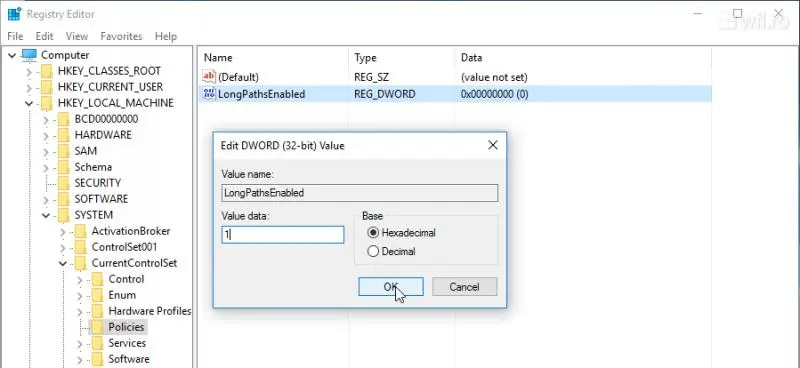Click the ActivationBroker folder icon
Image resolution: width=800 pixels, height=368 pixels.
point(80,231)
